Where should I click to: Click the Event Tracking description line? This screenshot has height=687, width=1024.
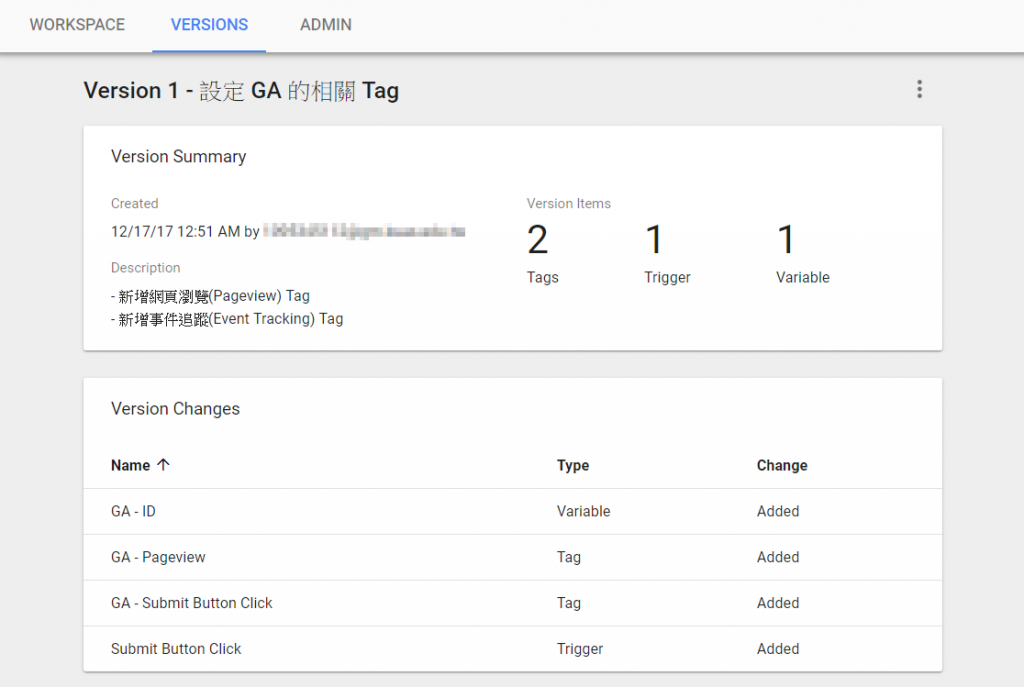227,319
